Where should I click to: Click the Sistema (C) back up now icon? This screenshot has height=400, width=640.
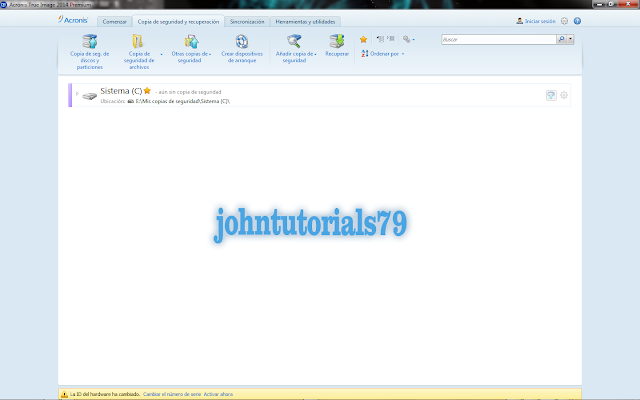551,95
